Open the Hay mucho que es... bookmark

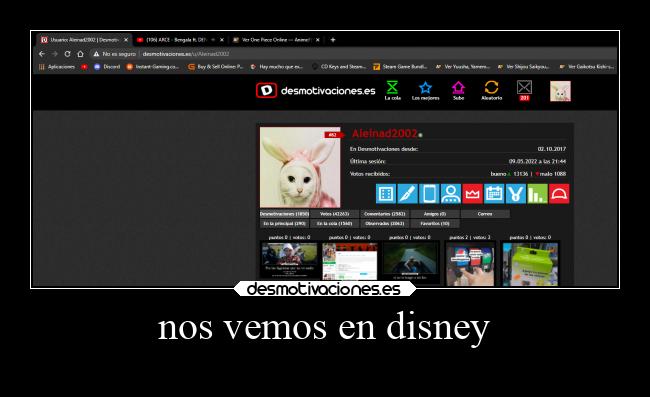[277, 67]
